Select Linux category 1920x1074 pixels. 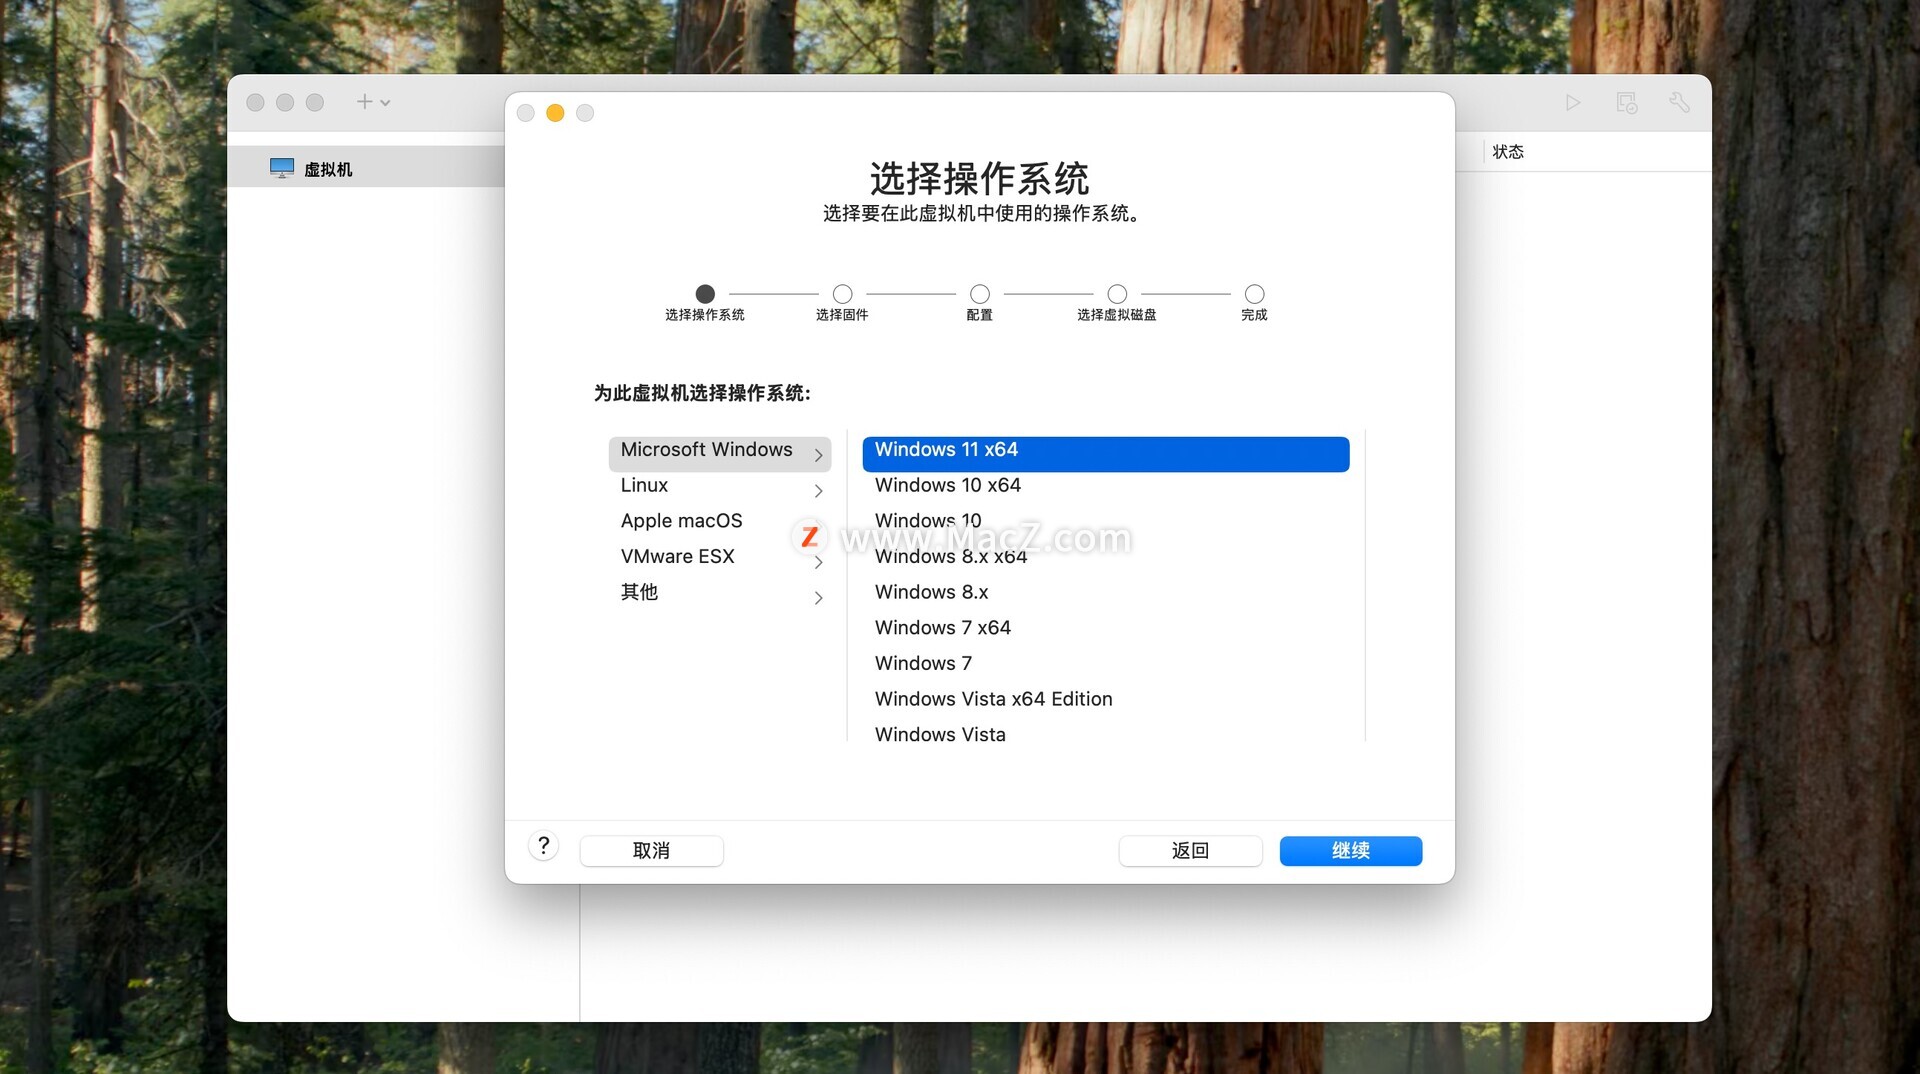coord(719,486)
